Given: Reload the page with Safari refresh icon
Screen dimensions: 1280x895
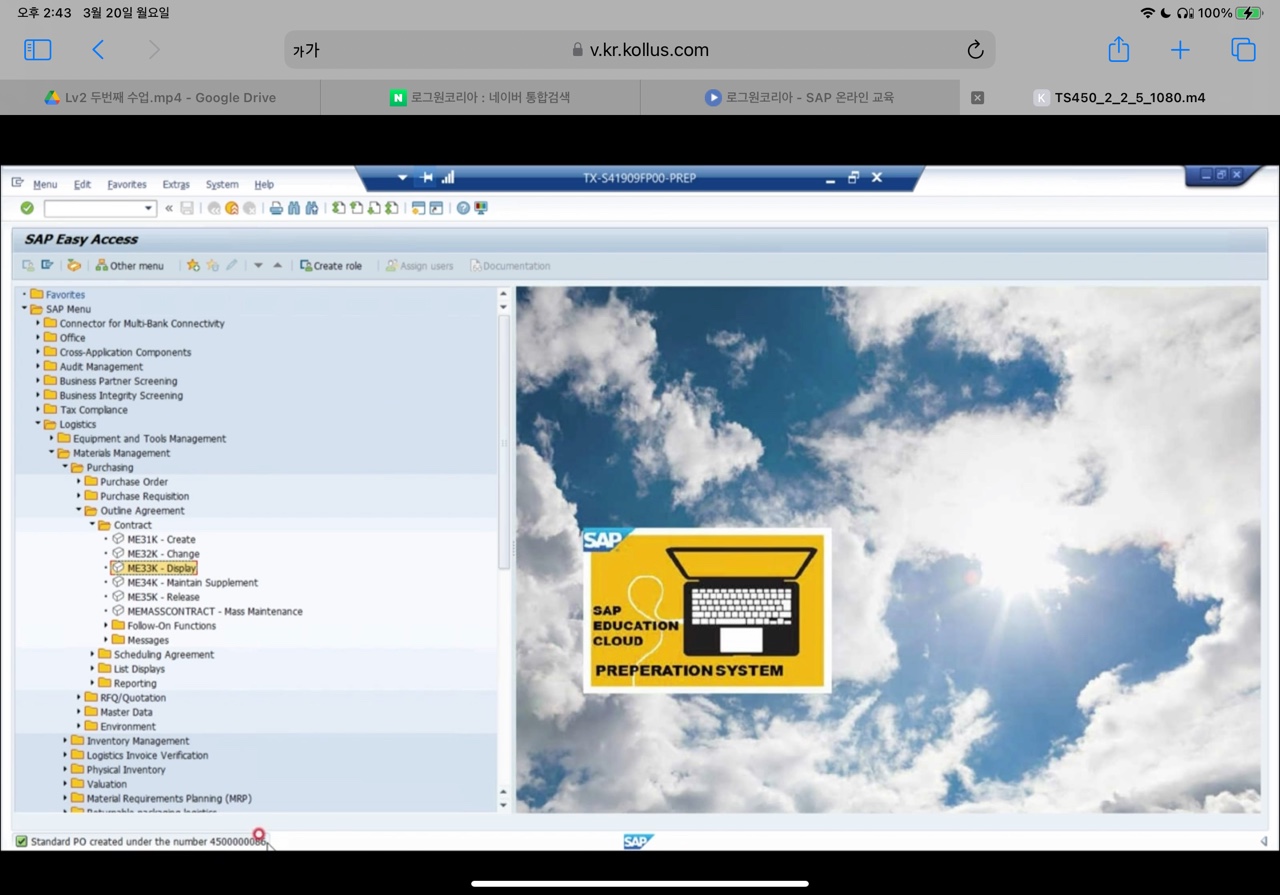Looking at the screenshot, I should coord(975,50).
